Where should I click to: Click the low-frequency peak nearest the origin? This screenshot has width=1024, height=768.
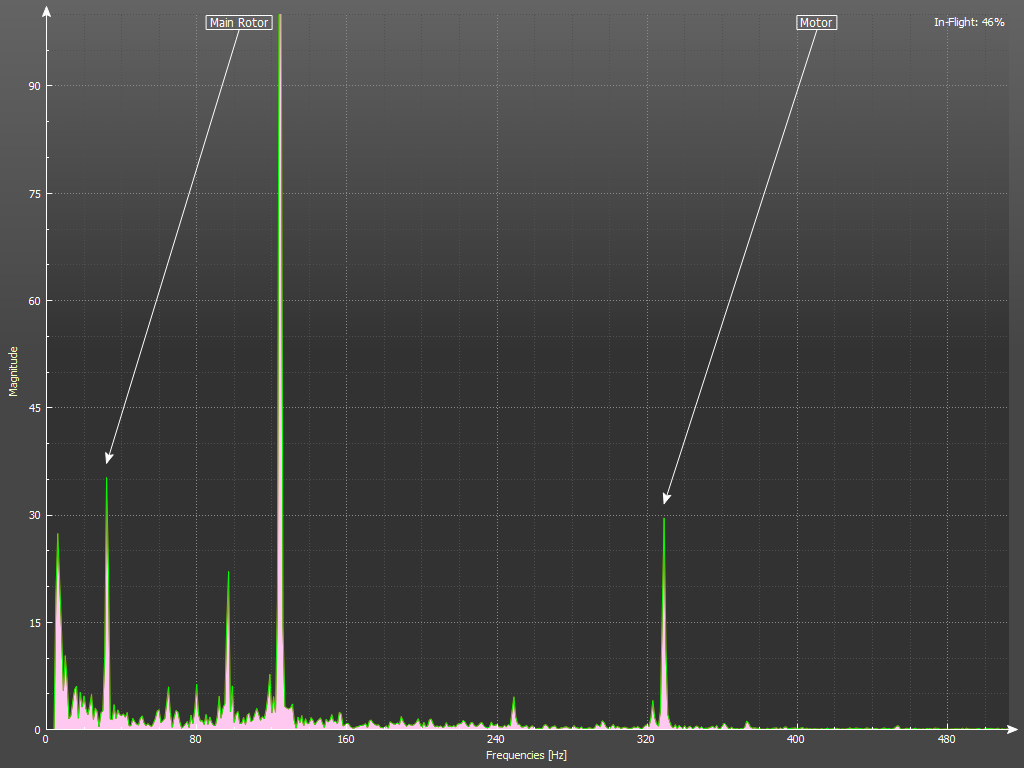coord(58,536)
